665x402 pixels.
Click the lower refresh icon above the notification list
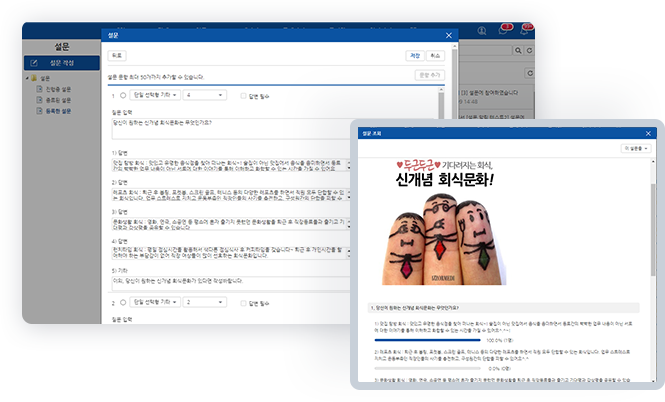pos(530,73)
